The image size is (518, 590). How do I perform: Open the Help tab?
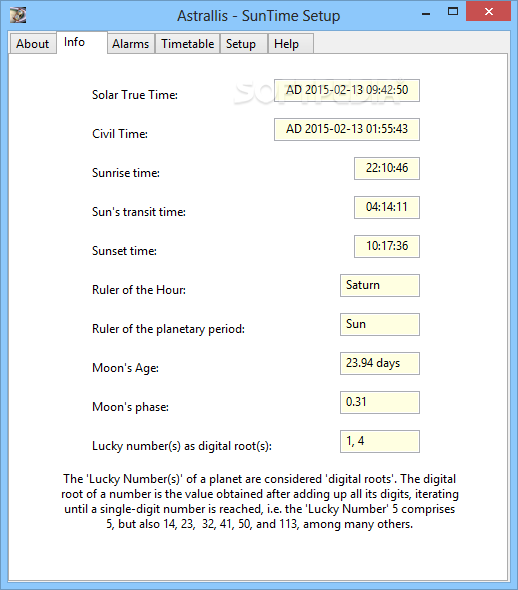(x=290, y=44)
